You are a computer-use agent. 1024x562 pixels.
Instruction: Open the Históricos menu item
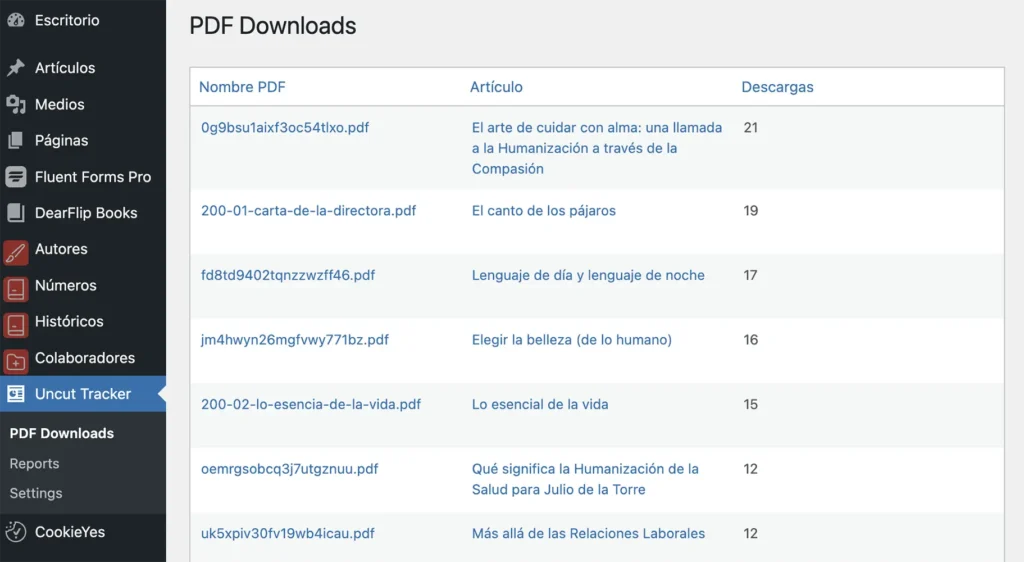[x=69, y=322]
